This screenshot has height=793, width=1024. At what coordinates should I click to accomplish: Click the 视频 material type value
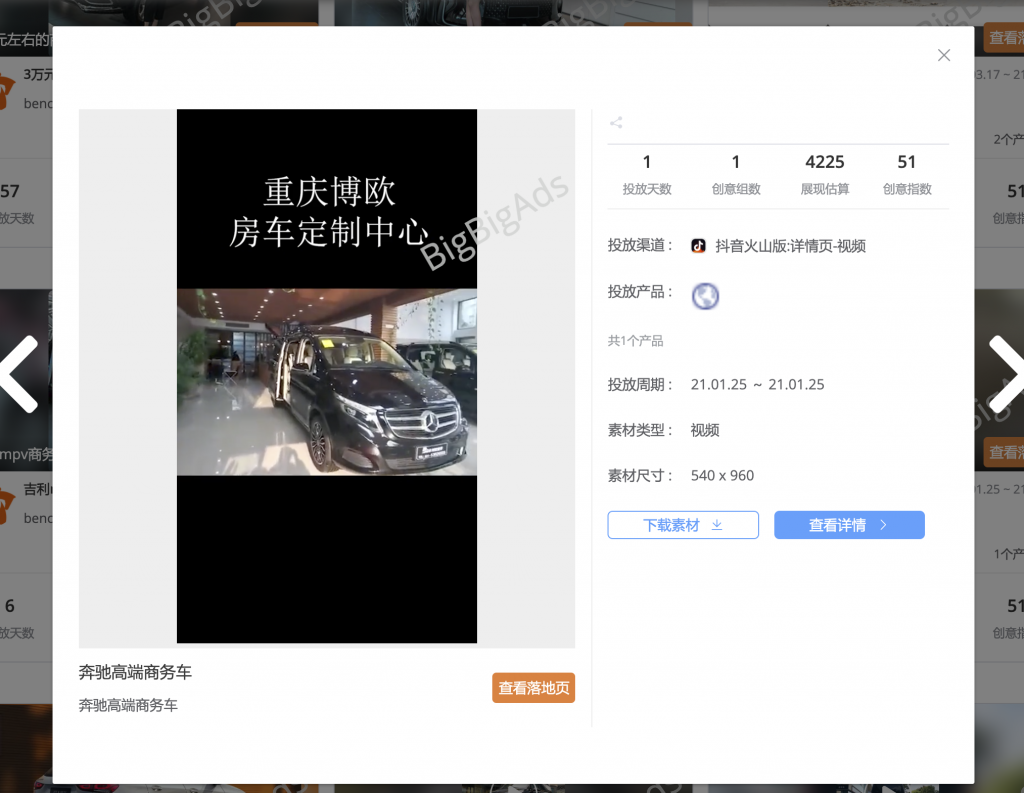pos(705,430)
